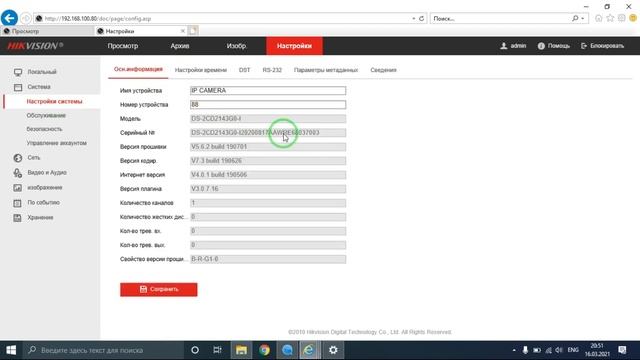Click the smiley feedback icon
The height and width of the screenshot is (360, 640).
633,18
